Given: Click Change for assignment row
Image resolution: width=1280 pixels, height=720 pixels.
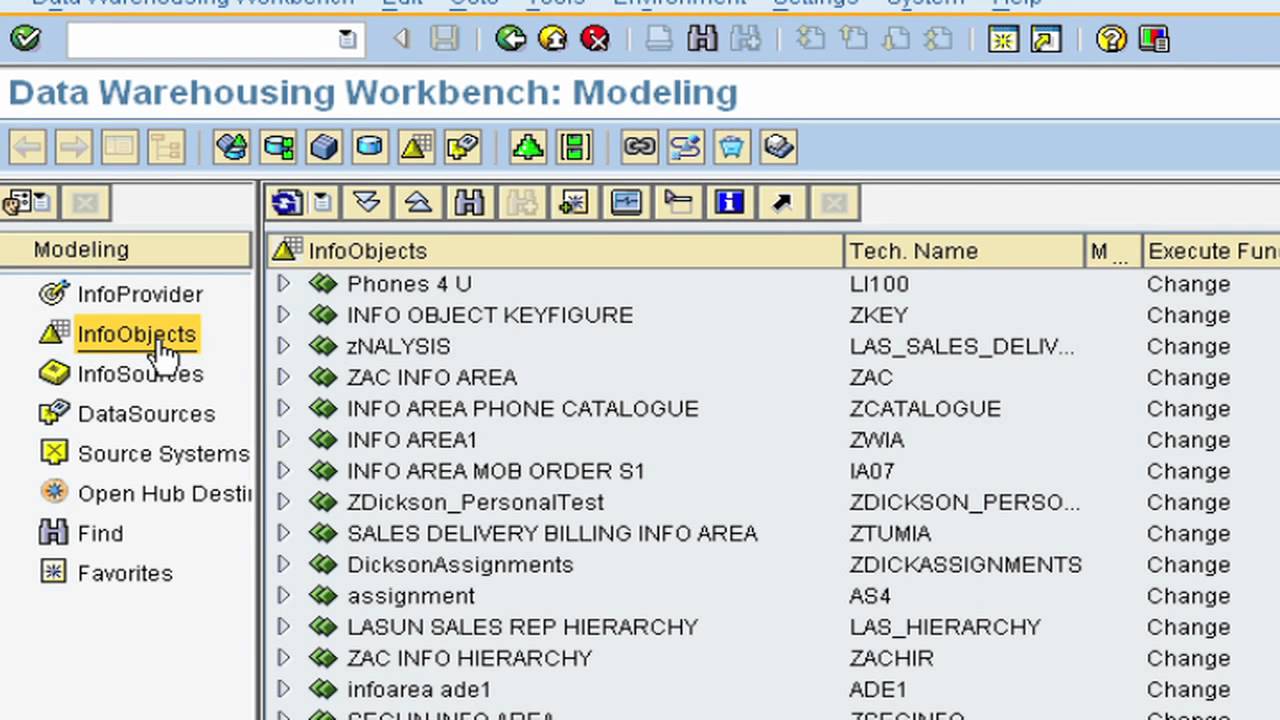Looking at the screenshot, I should coord(1188,596).
